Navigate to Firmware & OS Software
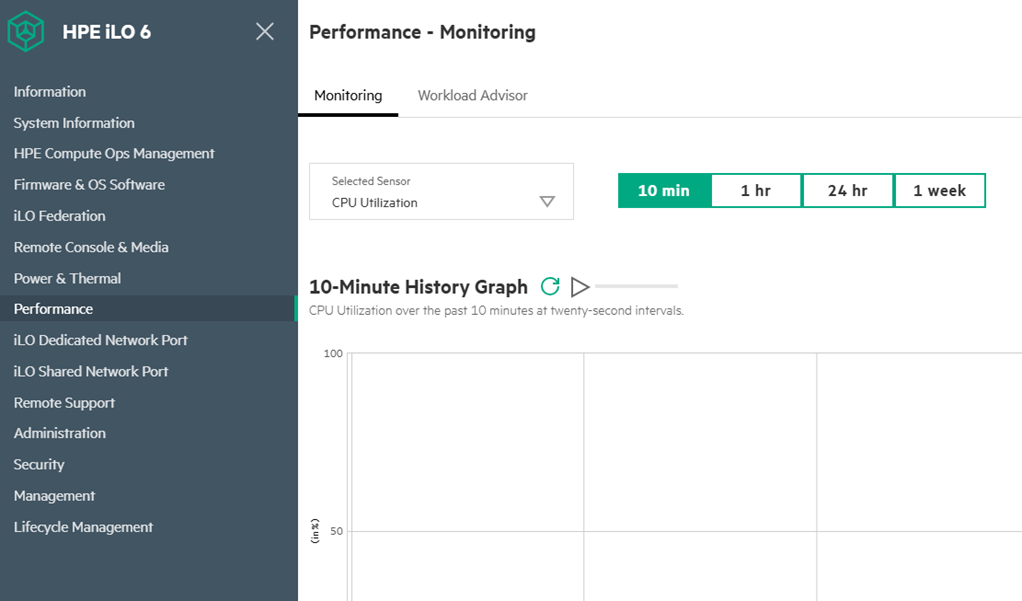1022x601 pixels. click(x=89, y=185)
